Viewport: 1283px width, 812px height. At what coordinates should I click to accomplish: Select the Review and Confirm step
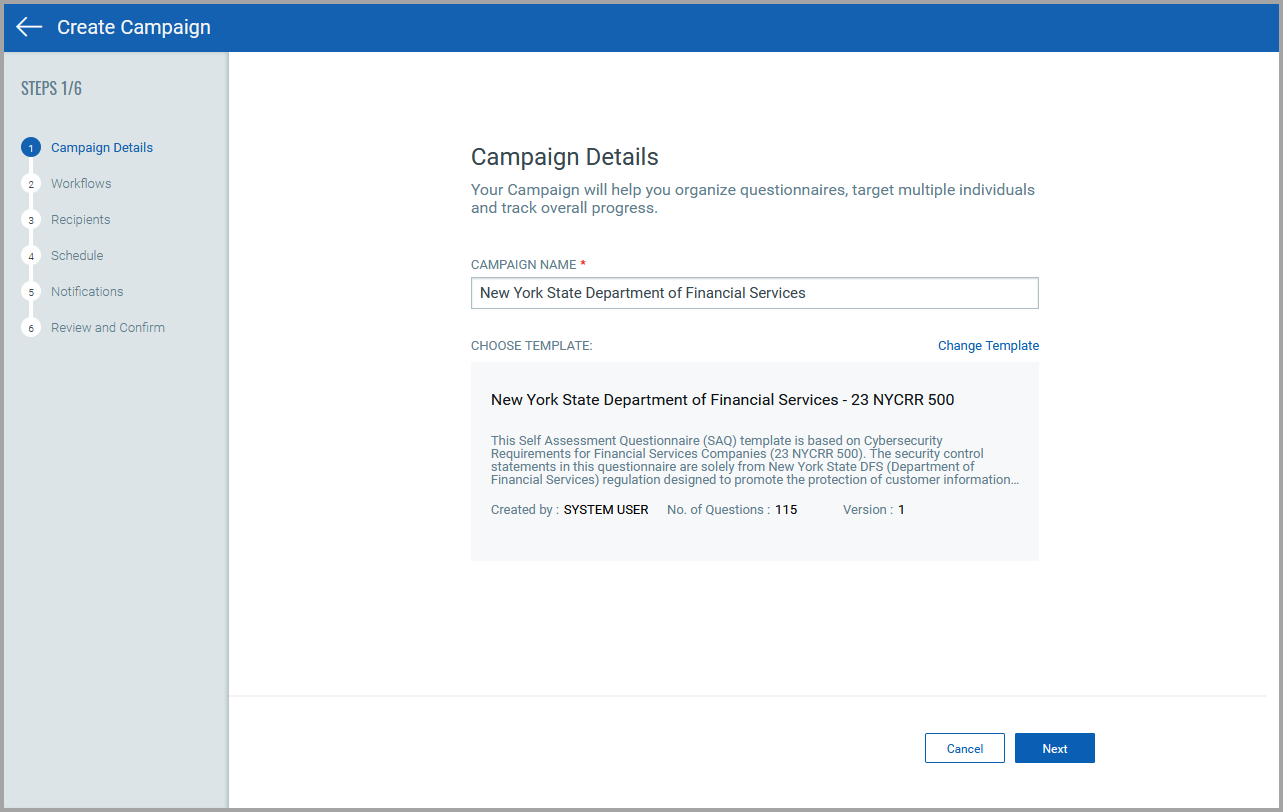pyautogui.click(x=107, y=327)
